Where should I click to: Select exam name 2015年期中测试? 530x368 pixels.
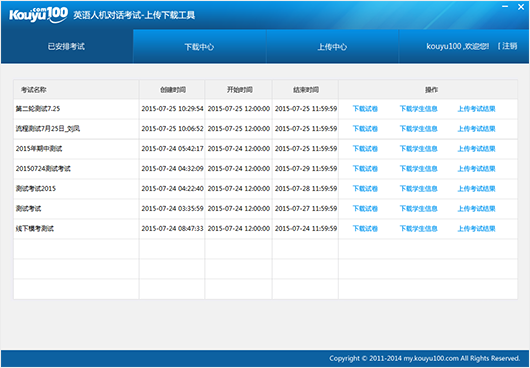(x=39, y=149)
